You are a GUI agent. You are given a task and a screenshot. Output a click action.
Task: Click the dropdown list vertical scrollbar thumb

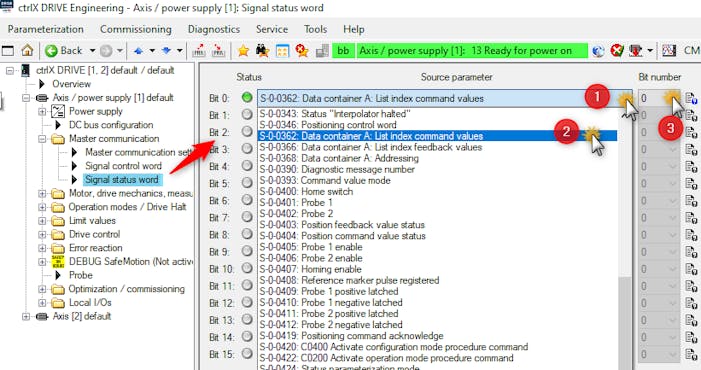point(625,324)
